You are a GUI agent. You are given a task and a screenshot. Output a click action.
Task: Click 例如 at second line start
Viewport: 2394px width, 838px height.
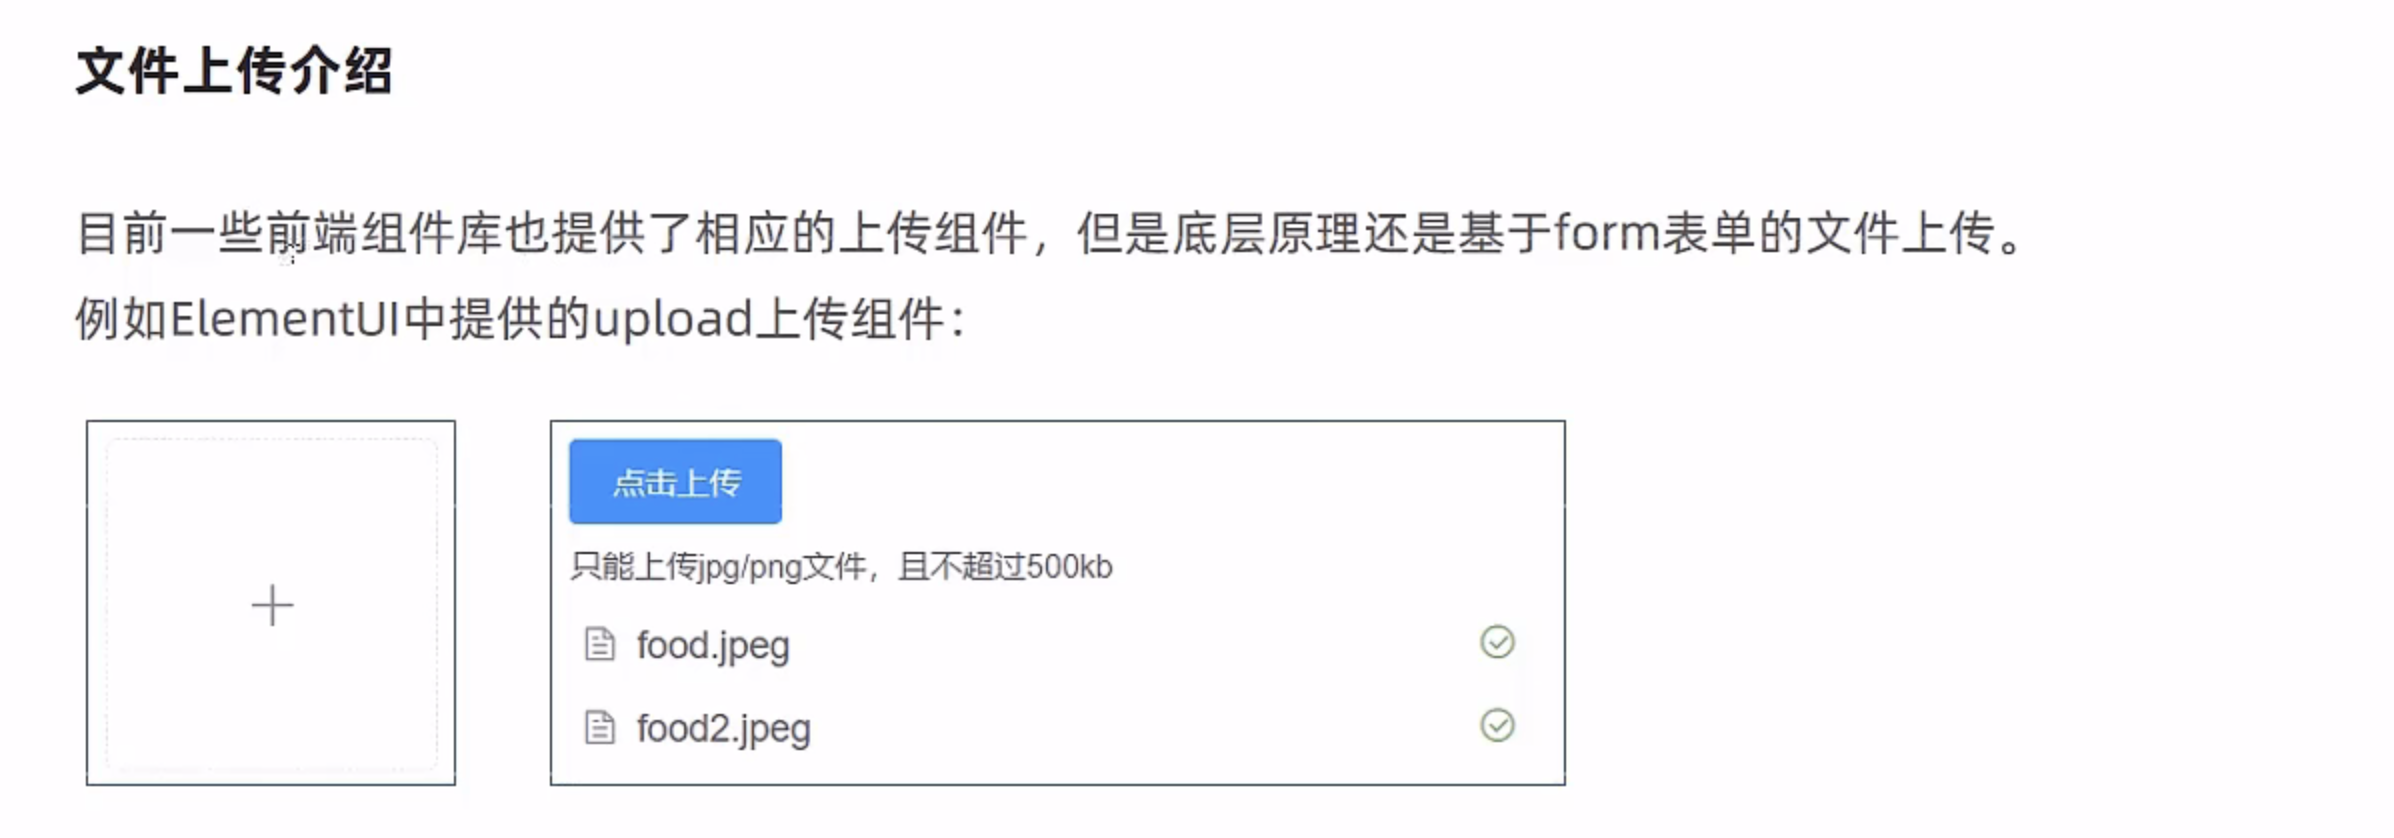[x=122, y=320]
